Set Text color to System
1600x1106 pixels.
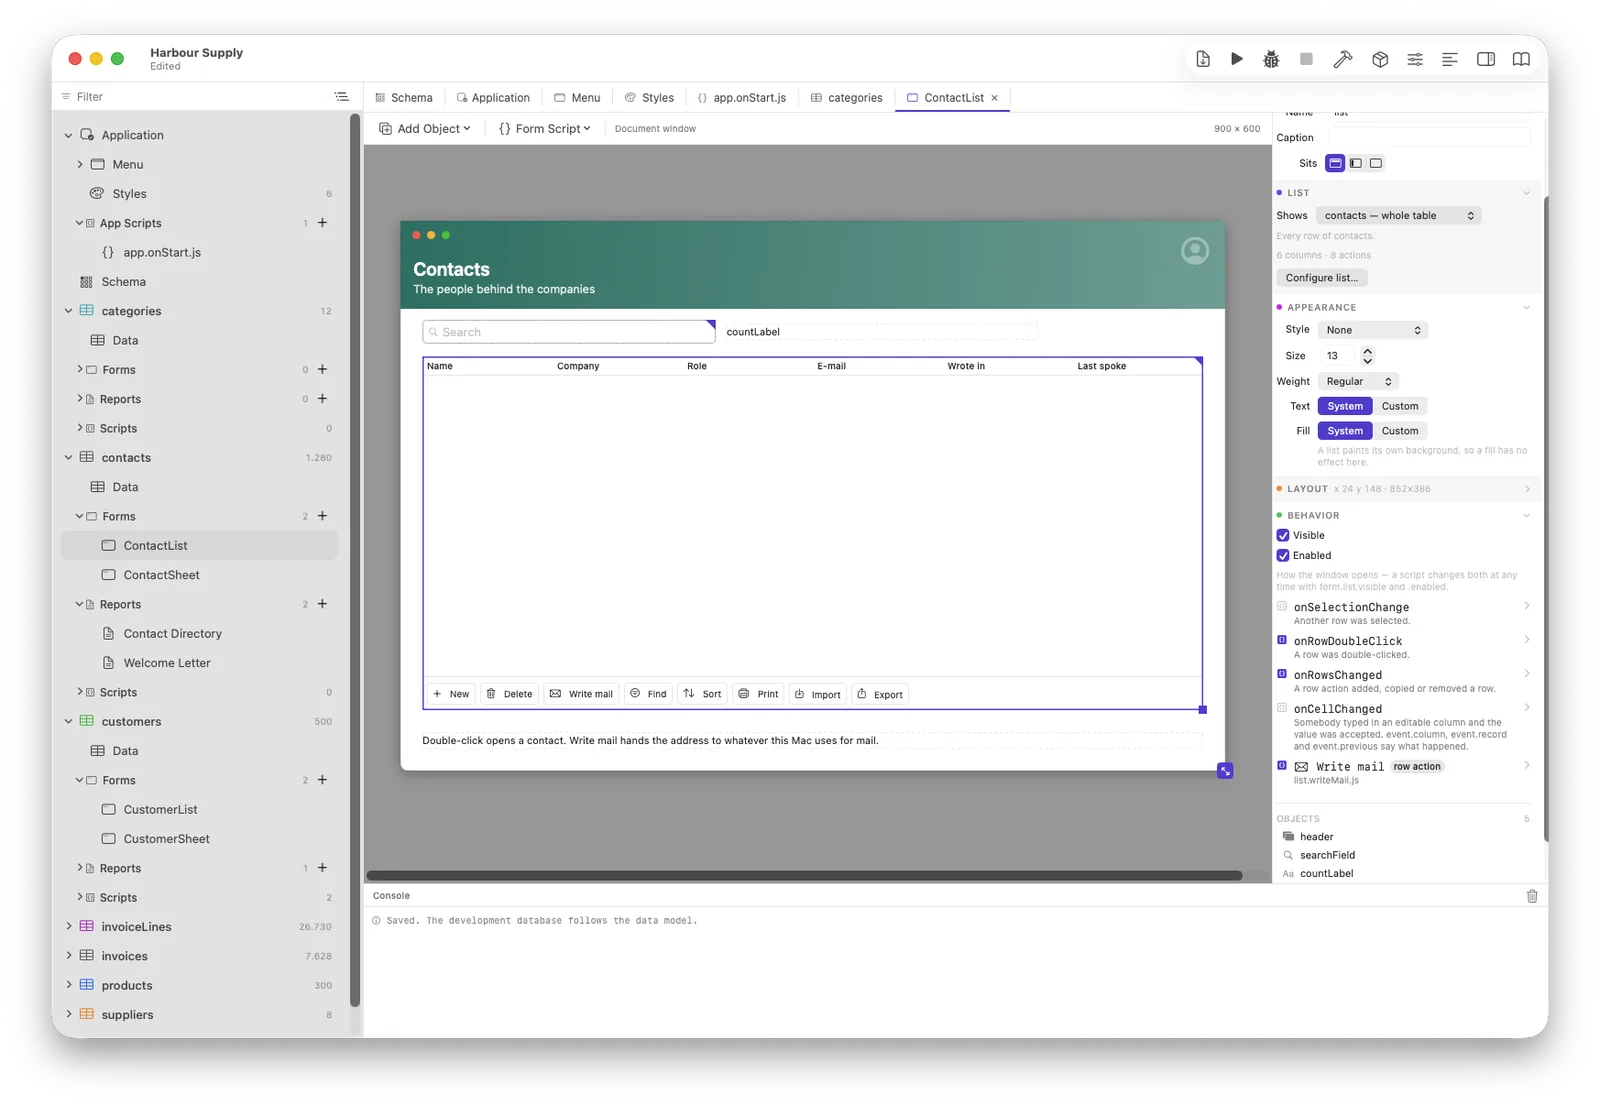(x=1345, y=406)
